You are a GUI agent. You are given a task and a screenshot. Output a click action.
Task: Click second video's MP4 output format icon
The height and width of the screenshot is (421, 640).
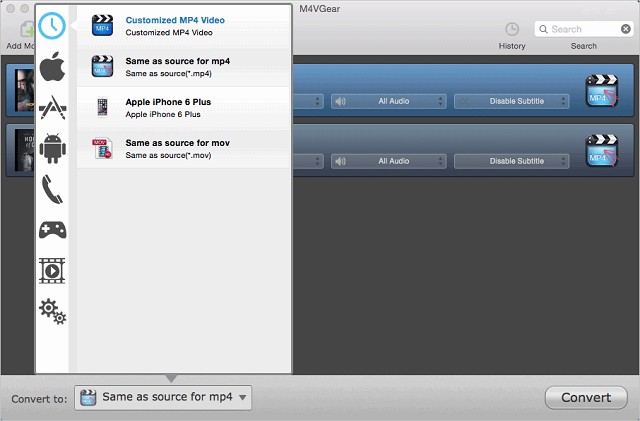[x=601, y=150]
